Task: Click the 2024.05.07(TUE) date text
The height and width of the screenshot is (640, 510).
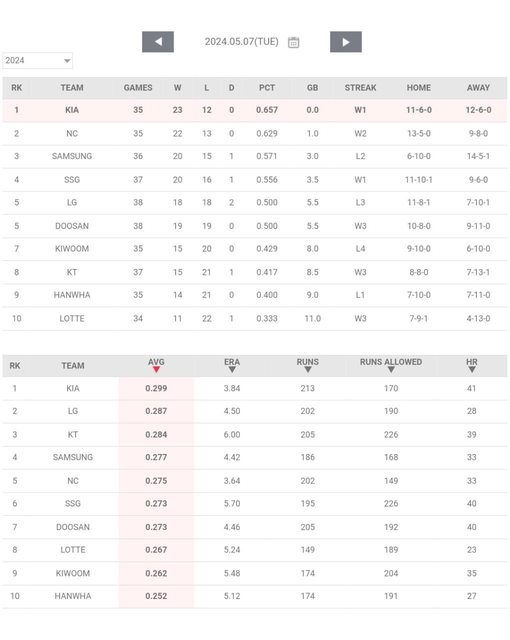Action: pyautogui.click(x=242, y=42)
